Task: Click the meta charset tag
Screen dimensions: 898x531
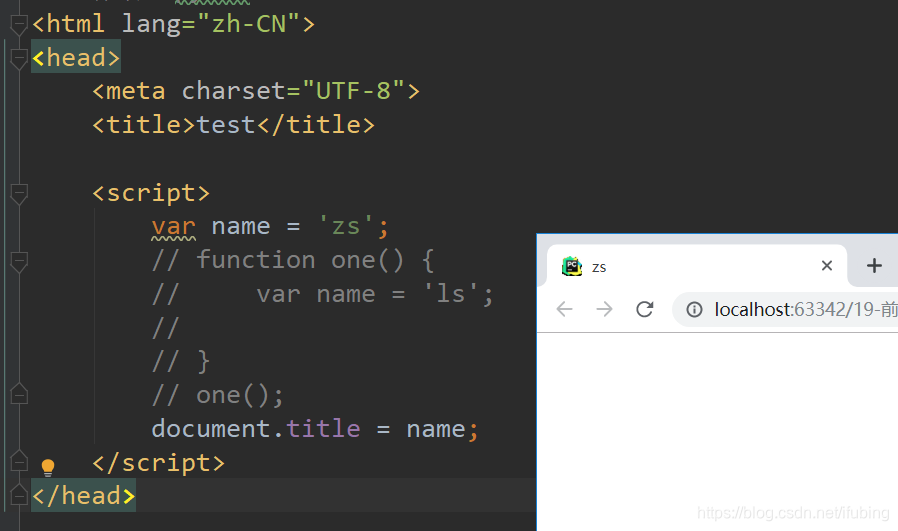Action: point(256,91)
